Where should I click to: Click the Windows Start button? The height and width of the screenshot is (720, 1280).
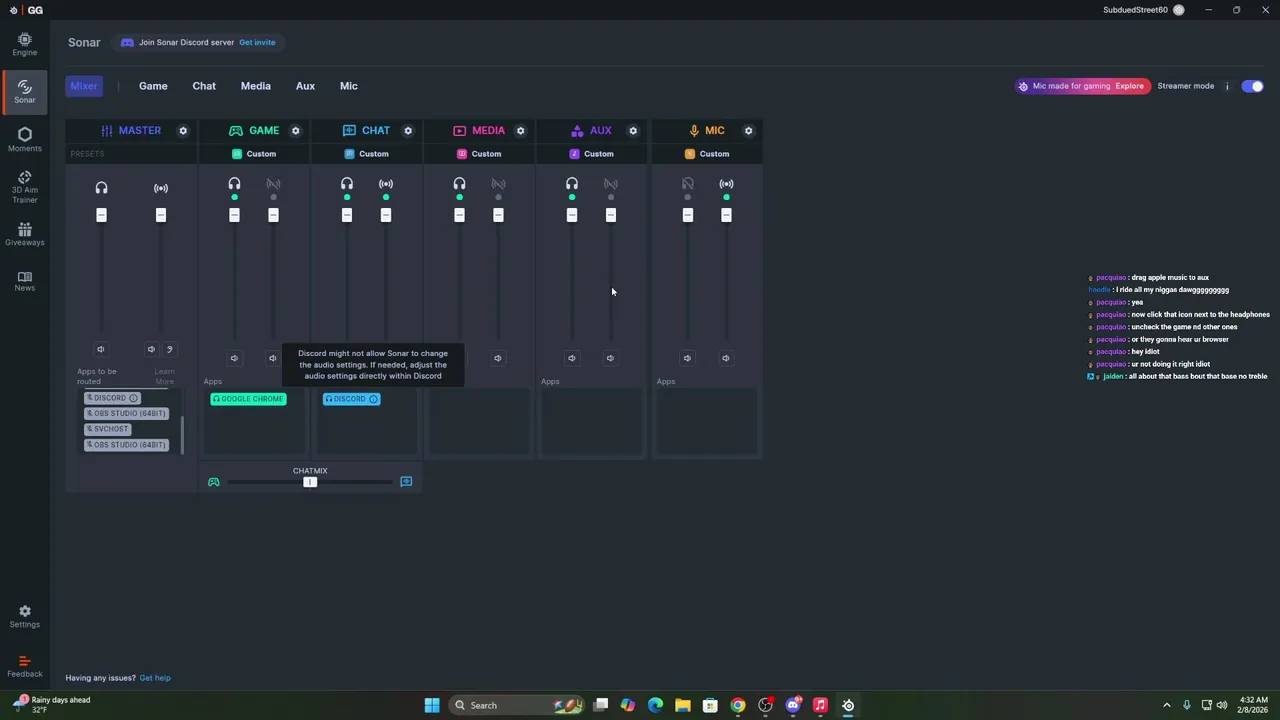point(432,705)
